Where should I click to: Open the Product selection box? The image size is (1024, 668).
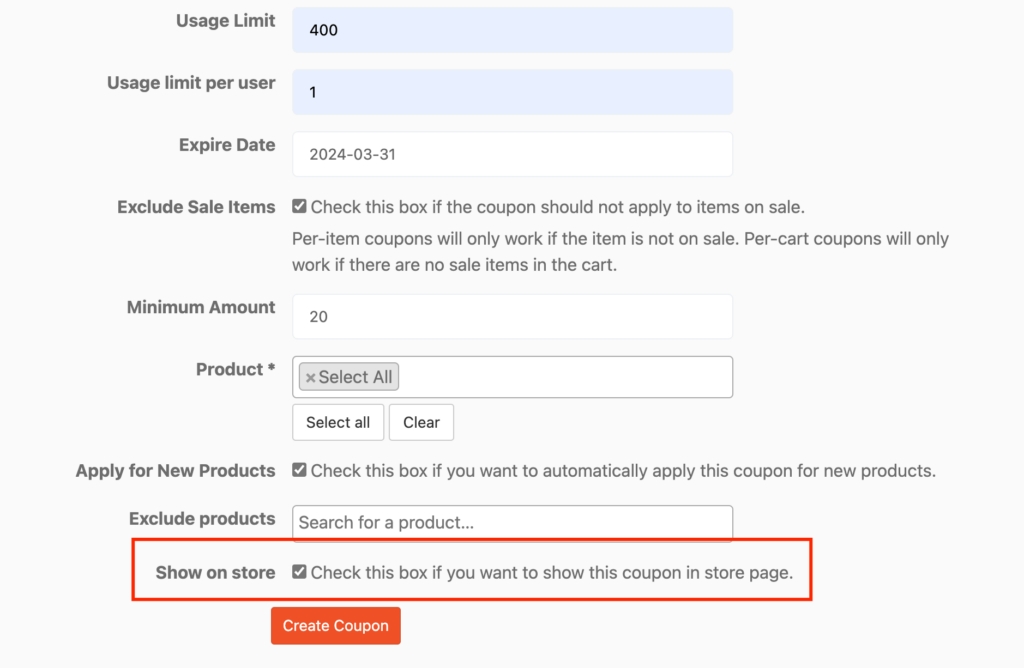coord(565,377)
